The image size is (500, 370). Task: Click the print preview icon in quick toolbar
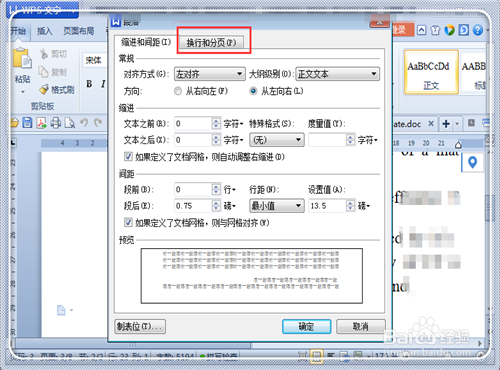70,123
